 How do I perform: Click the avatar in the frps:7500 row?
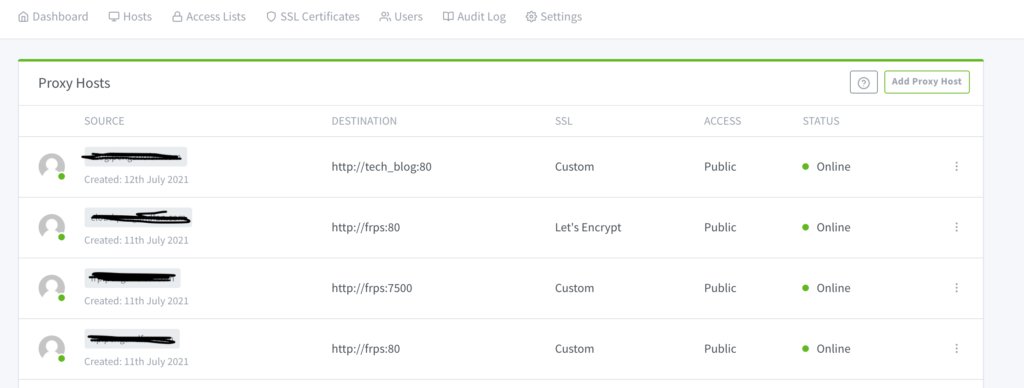[52, 288]
